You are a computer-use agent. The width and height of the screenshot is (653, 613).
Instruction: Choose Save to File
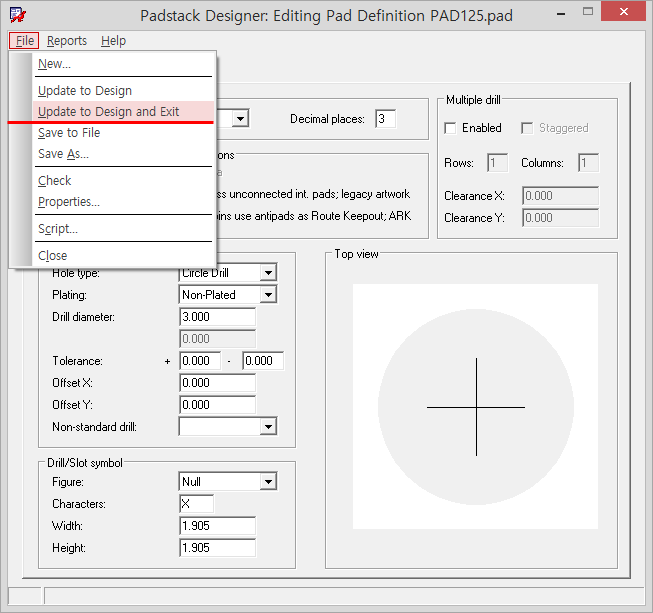point(123,132)
